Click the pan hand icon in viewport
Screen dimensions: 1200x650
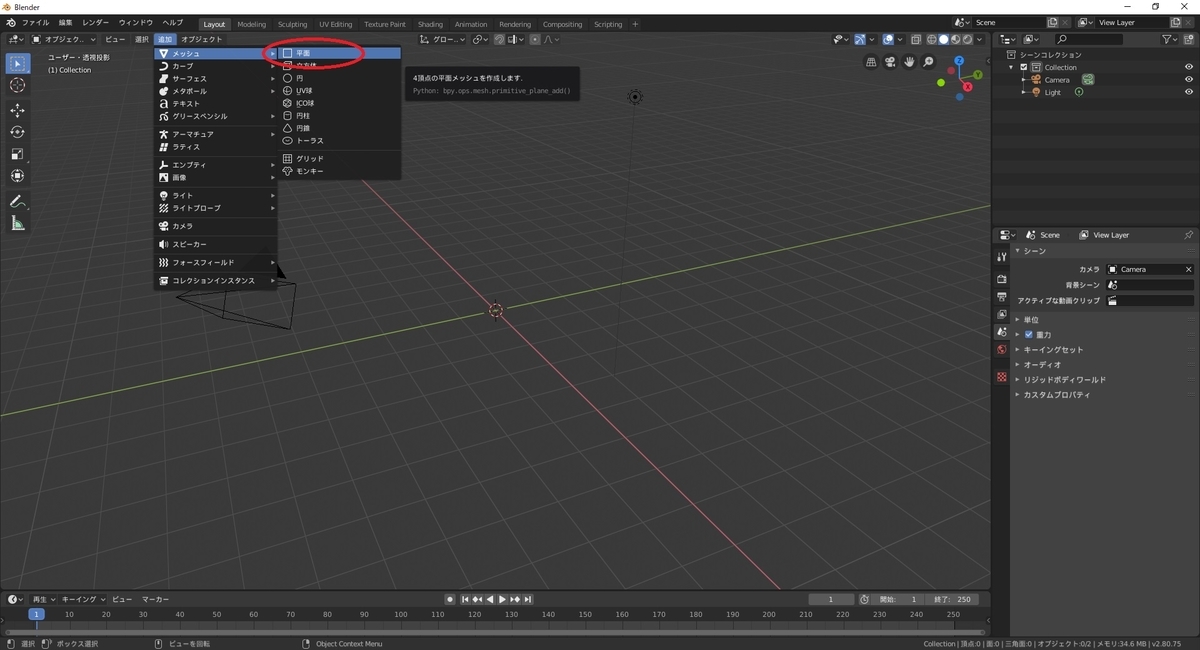click(x=910, y=62)
